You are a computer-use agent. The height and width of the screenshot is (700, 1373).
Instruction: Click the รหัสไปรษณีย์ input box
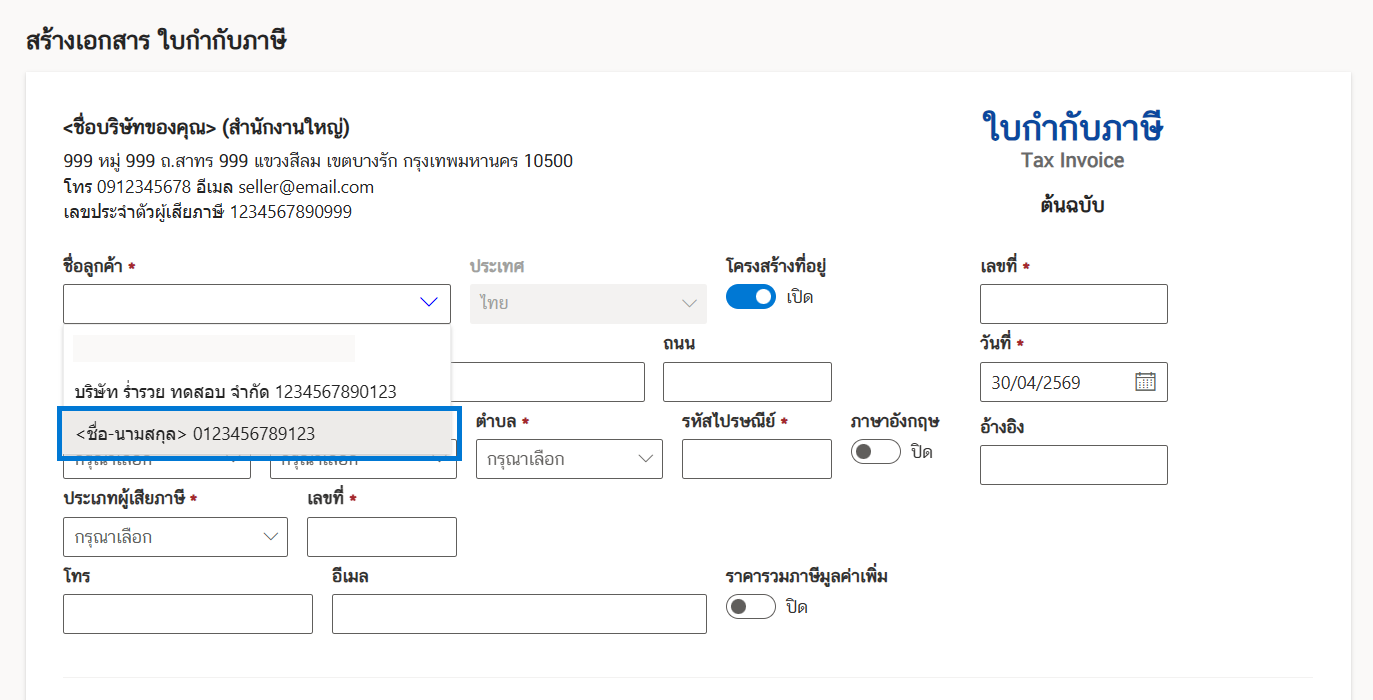click(756, 459)
